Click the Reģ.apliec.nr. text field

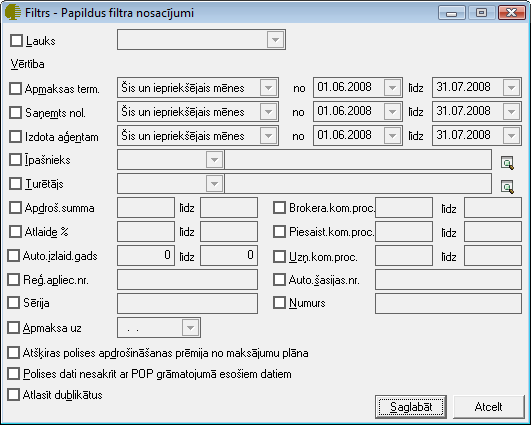187,280
